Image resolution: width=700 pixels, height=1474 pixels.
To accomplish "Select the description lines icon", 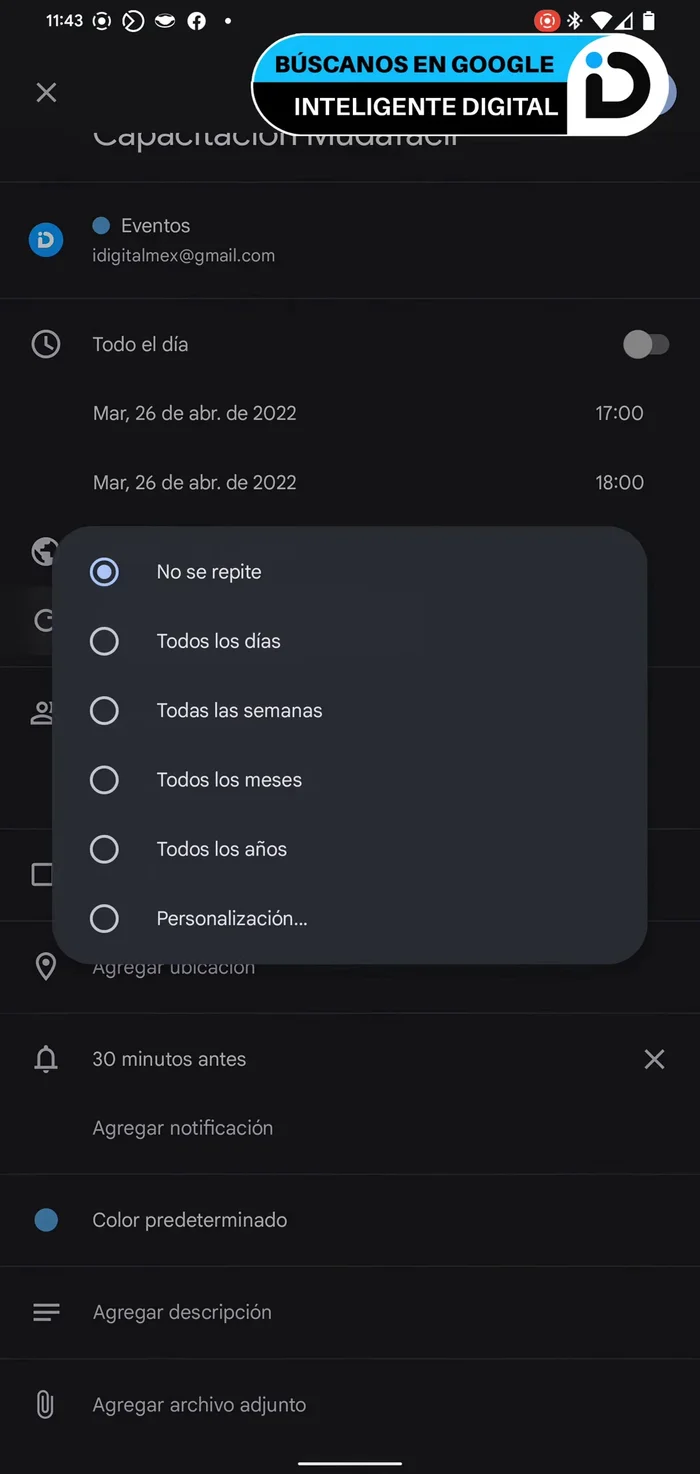I will pos(46,1311).
